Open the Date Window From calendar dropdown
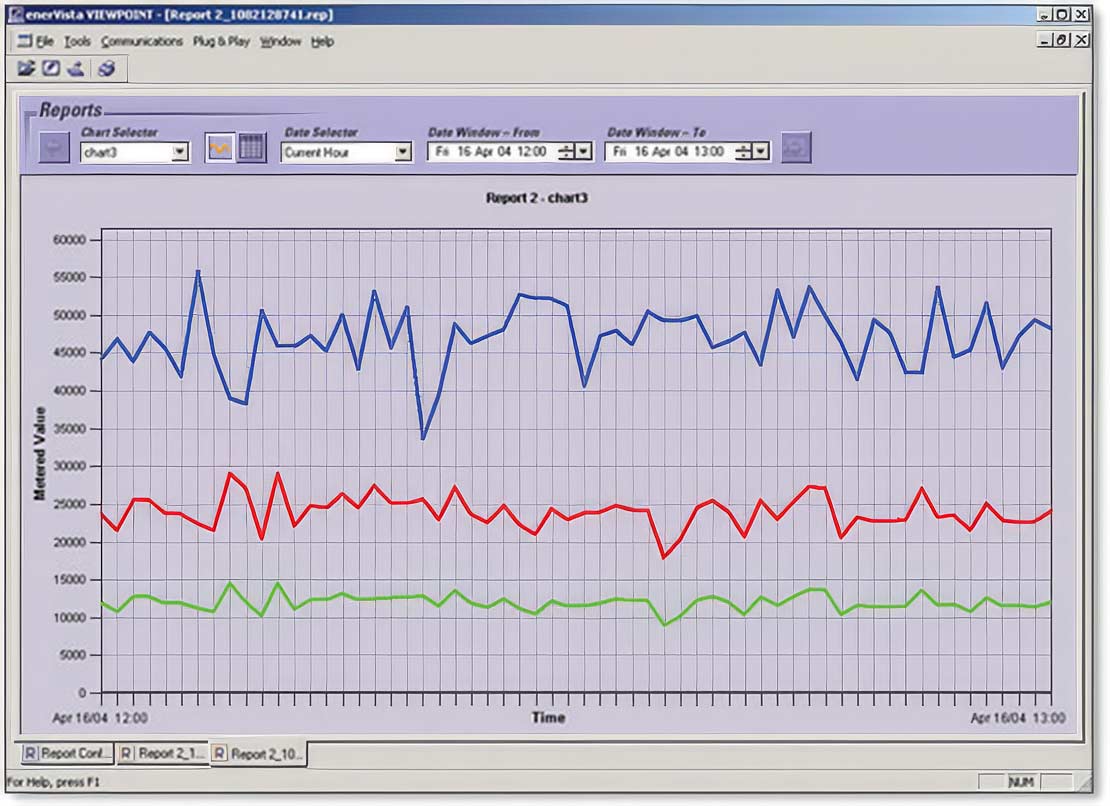This screenshot has width=1110, height=806. coord(584,151)
